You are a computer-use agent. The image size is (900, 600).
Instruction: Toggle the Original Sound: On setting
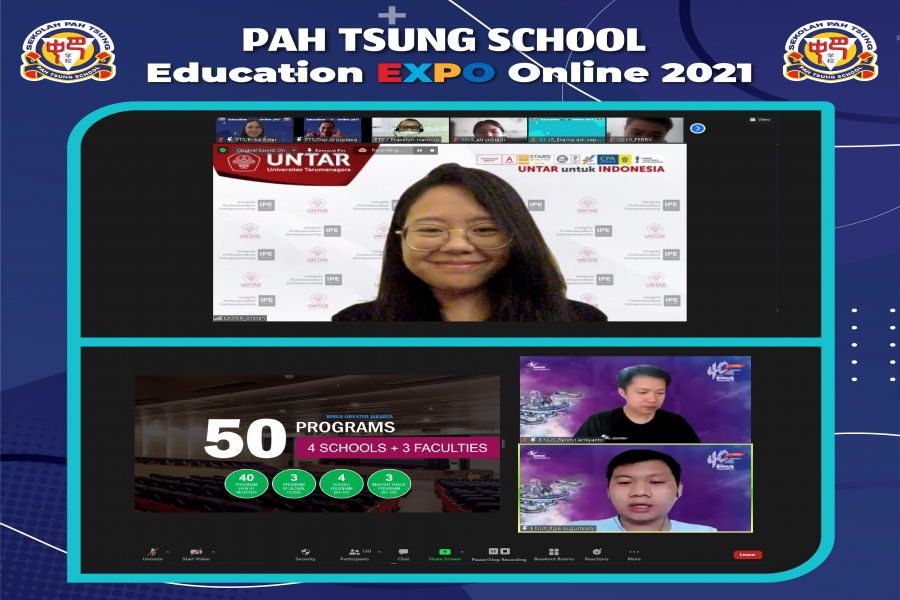[x=259, y=150]
